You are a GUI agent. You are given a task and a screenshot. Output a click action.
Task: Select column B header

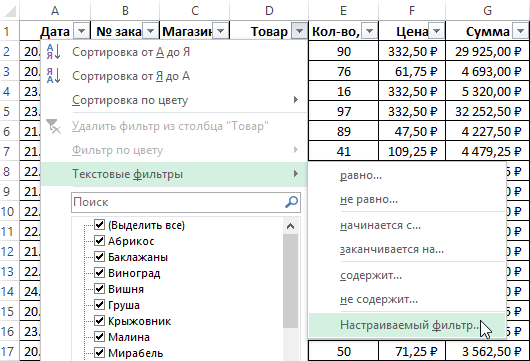(125, 10)
